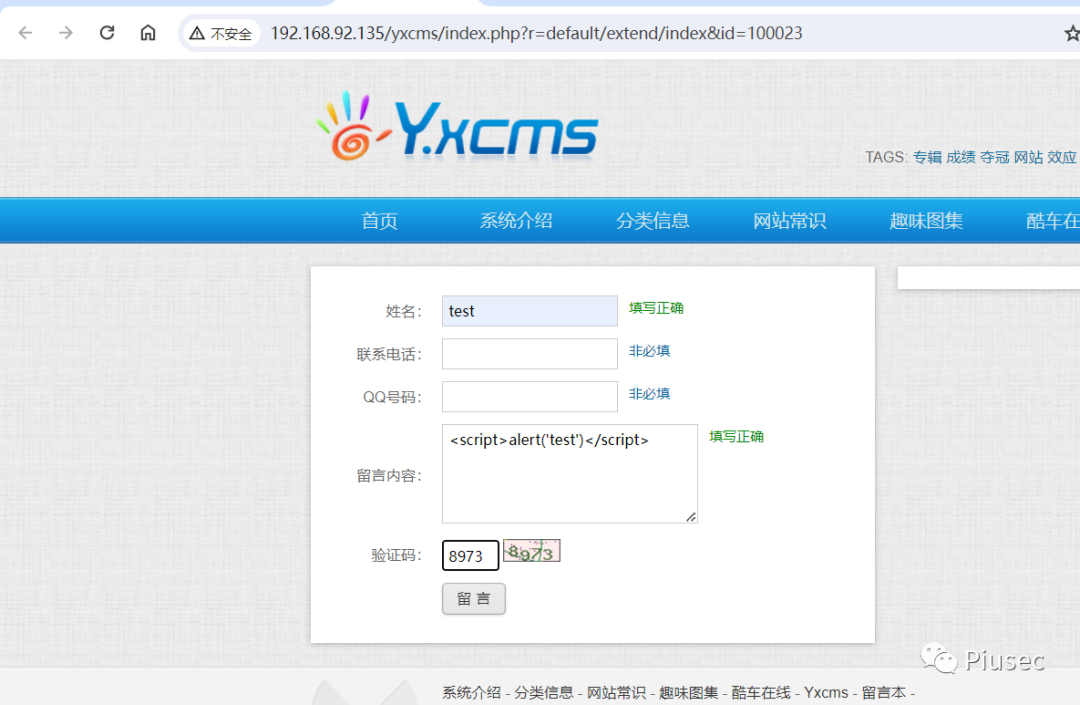The image size is (1080, 705).
Task: Click the browser forward arrow
Action: tap(66, 33)
